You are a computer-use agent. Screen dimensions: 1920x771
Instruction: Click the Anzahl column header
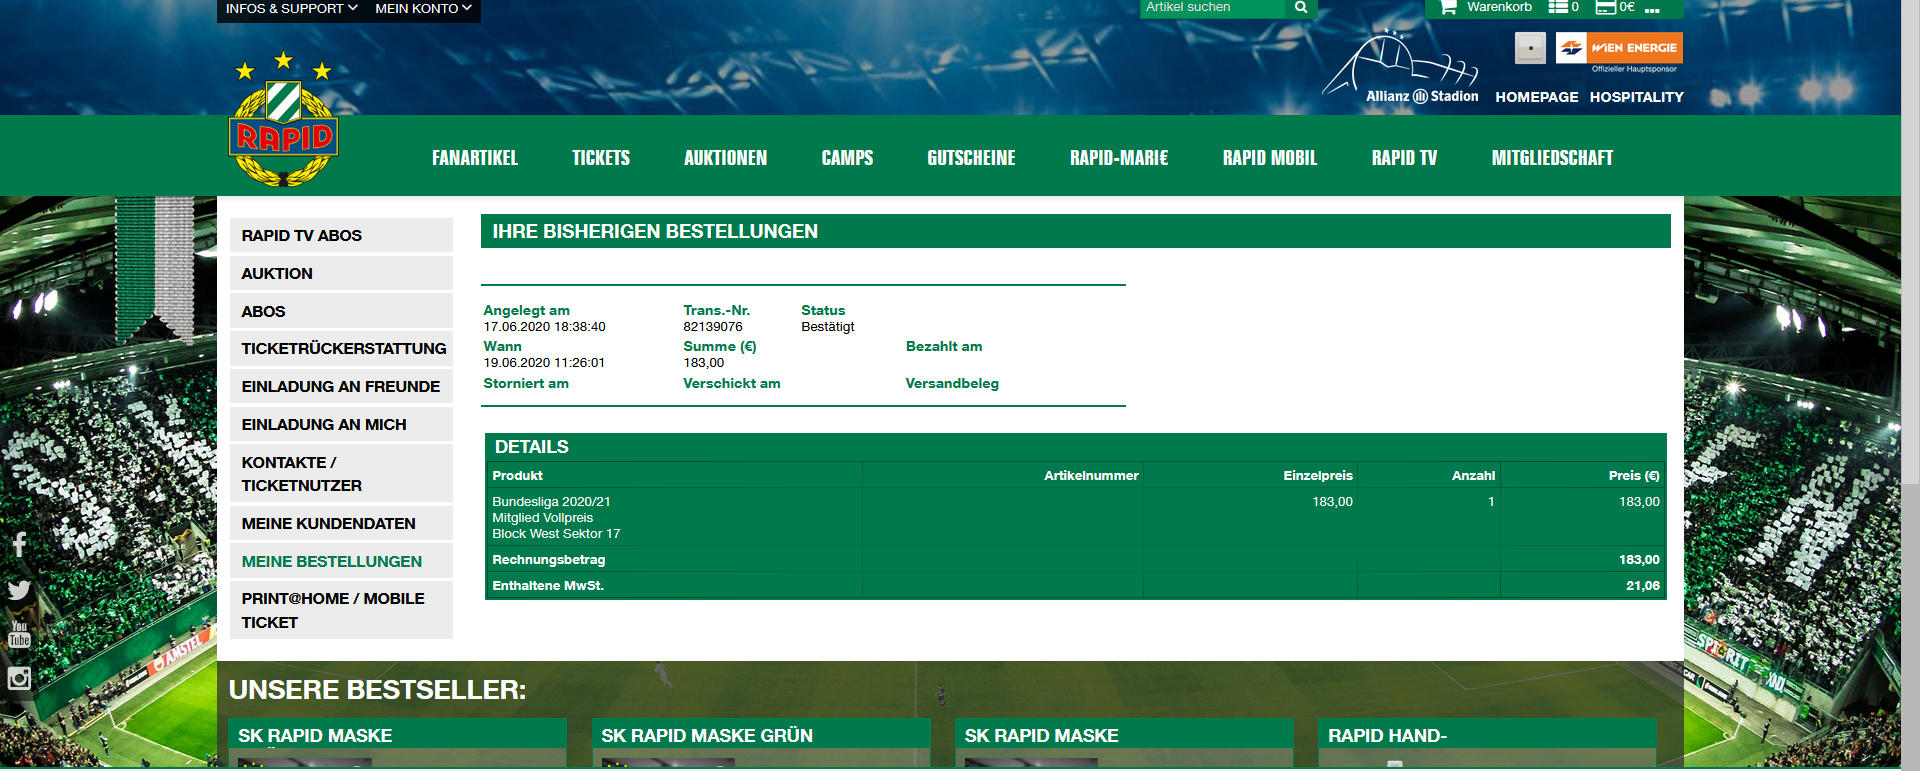1474,475
